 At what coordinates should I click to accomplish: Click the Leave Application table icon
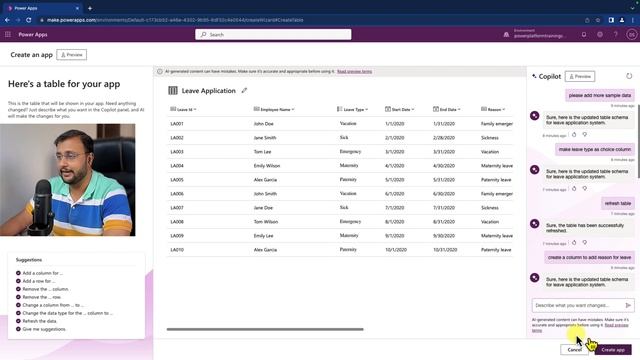click(173, 91)
